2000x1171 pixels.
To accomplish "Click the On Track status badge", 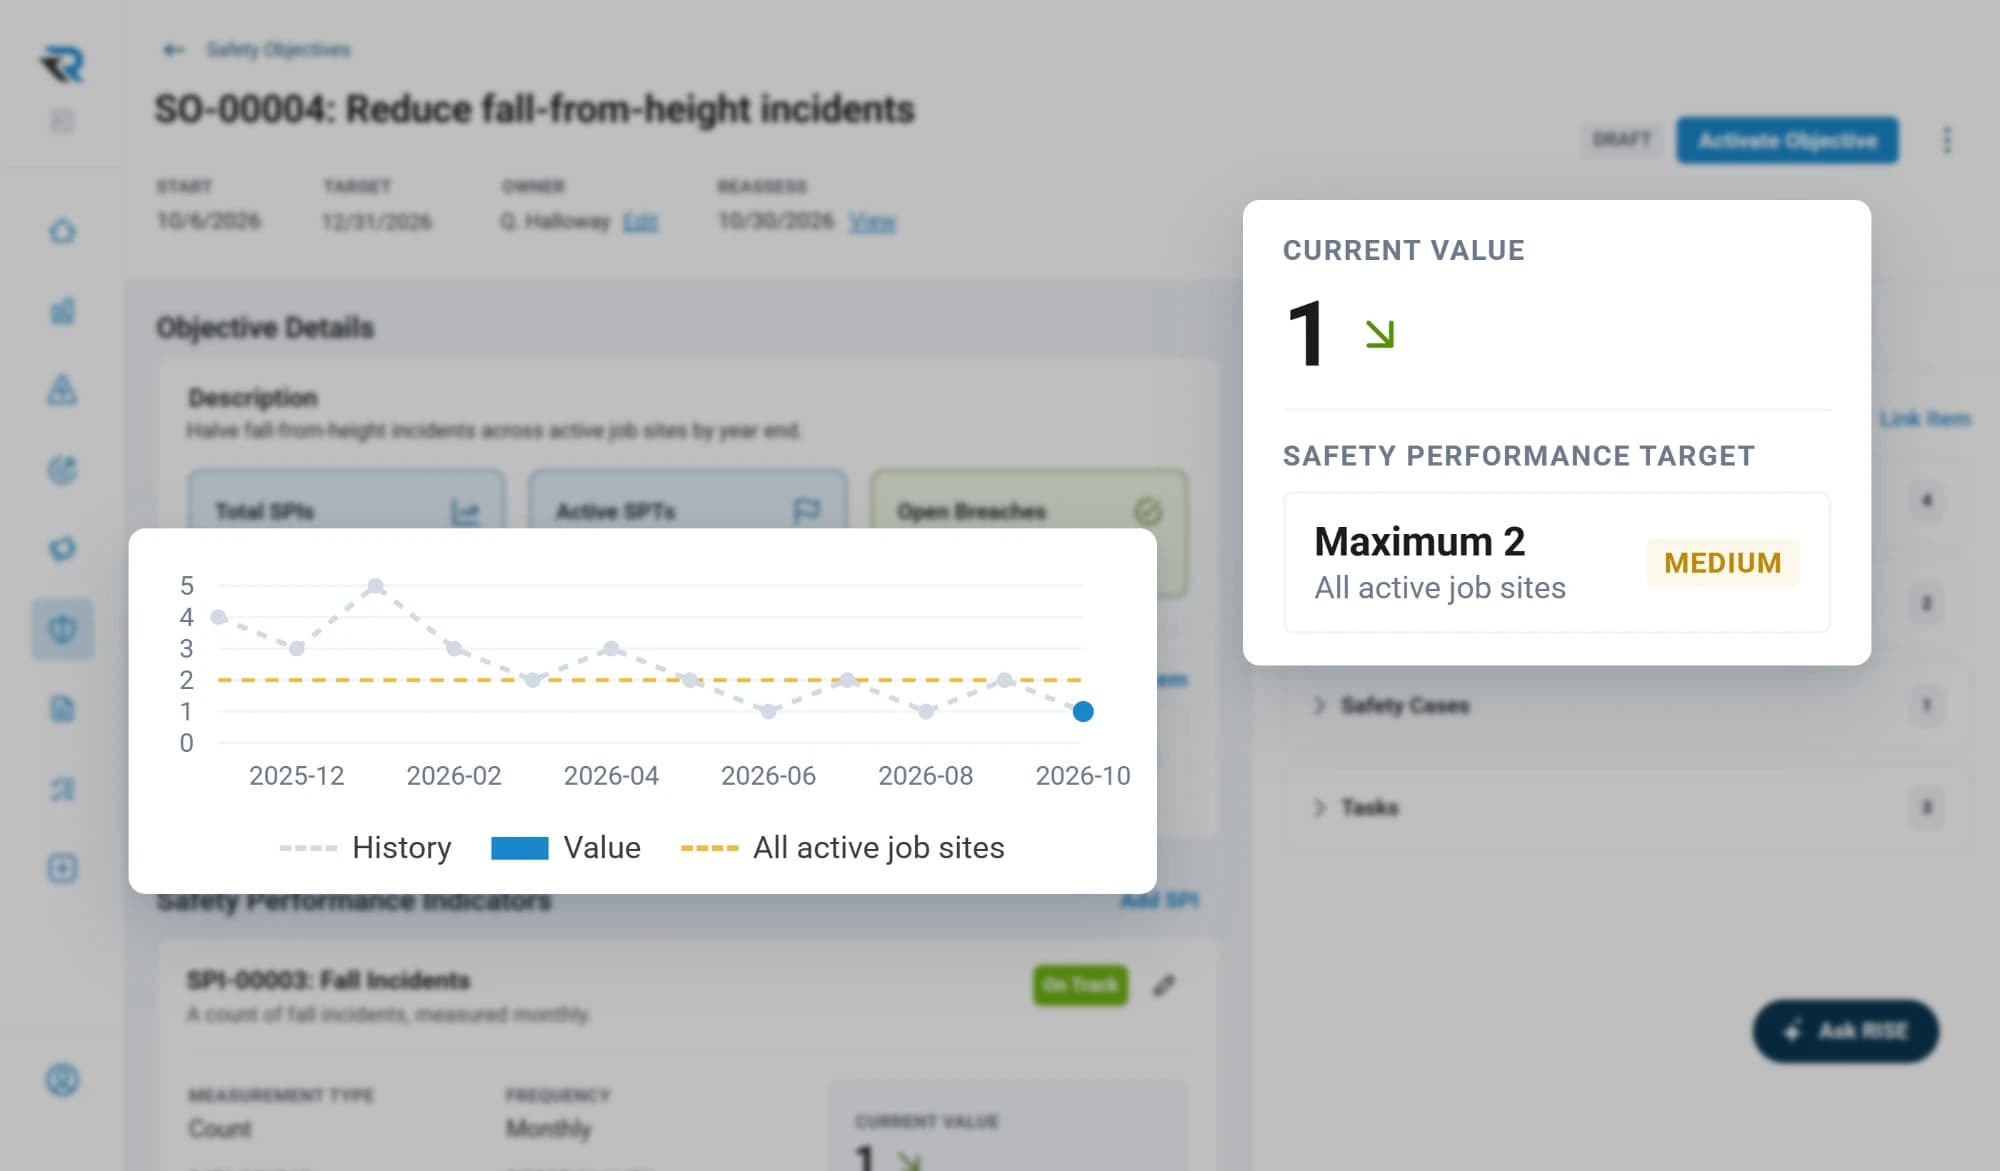I will point(1080,985).
